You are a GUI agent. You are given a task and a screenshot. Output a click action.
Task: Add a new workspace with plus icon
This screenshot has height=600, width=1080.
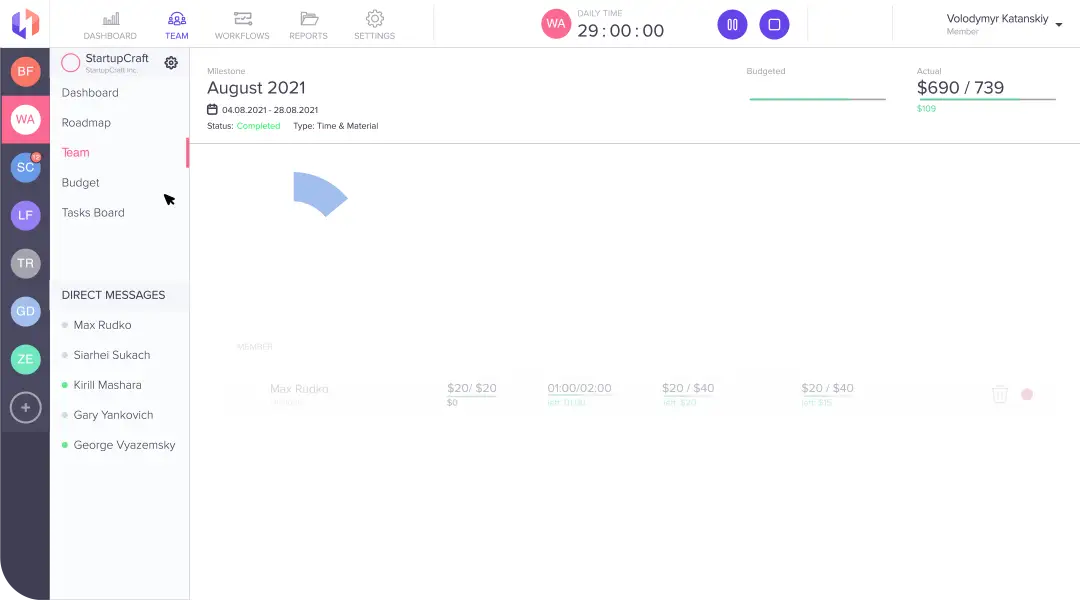pyautogui.click(x=25, y=407)
